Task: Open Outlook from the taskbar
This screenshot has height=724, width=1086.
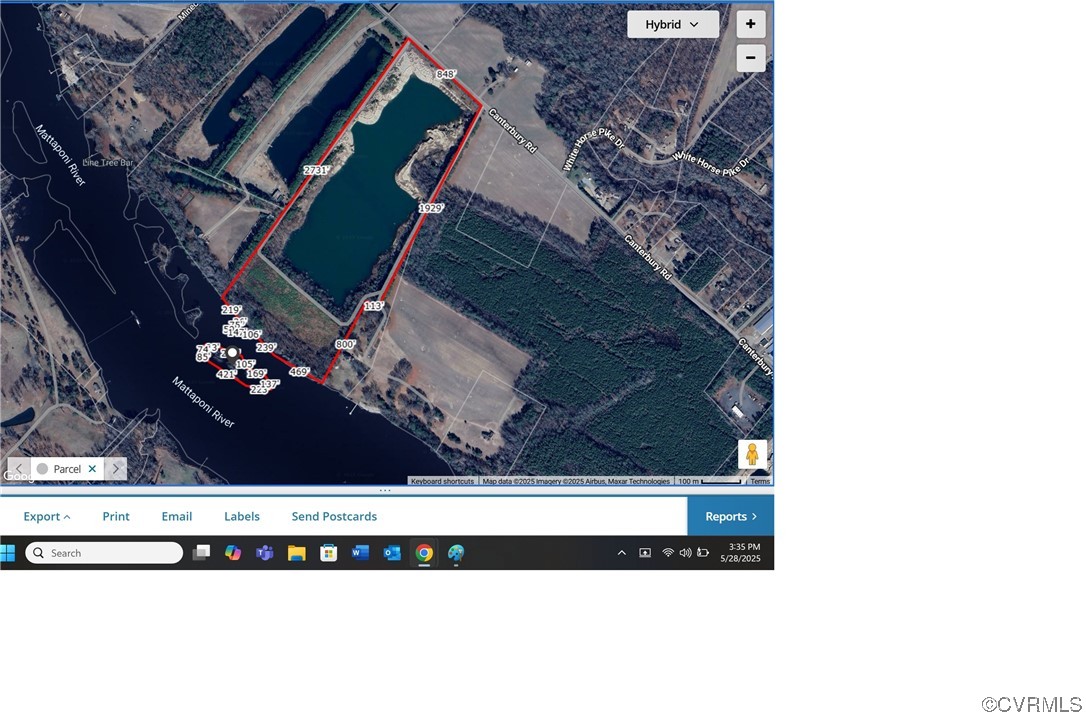Action: coord(392,553)
